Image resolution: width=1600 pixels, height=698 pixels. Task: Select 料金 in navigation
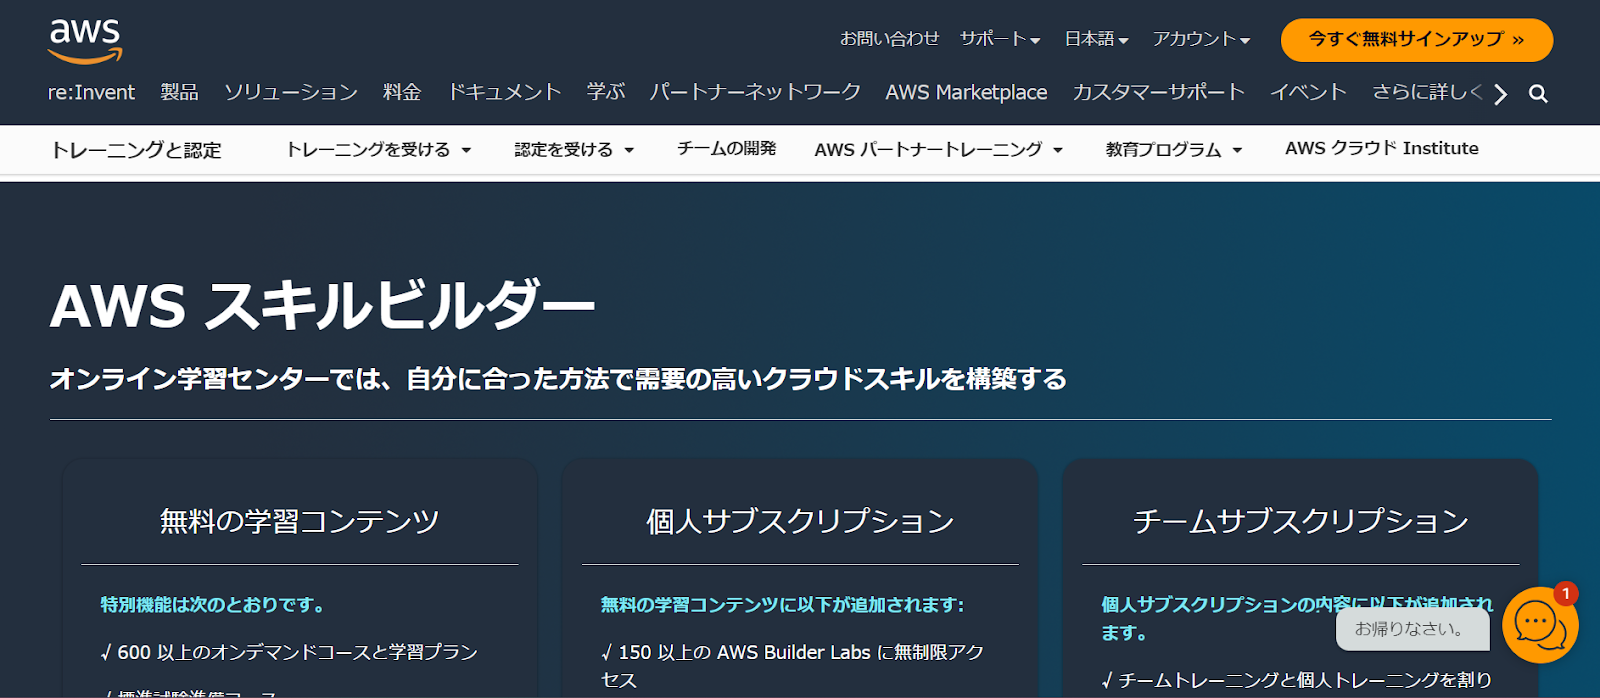[x=402, y=93]
